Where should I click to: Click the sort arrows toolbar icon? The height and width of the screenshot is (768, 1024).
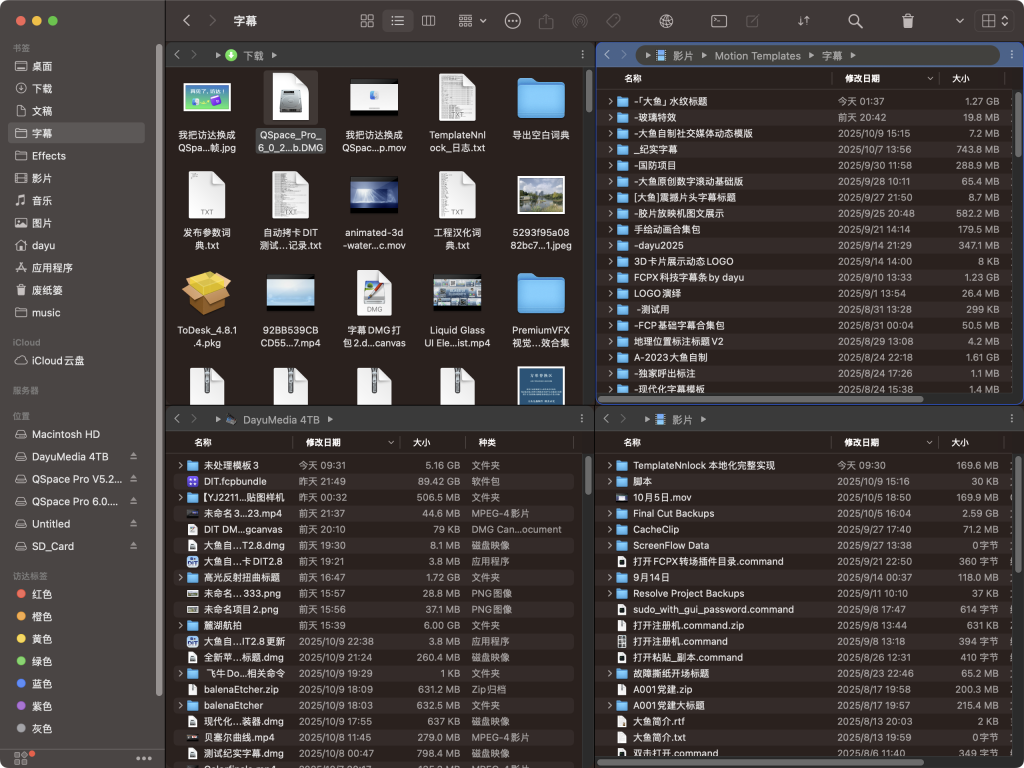[803, 21]
